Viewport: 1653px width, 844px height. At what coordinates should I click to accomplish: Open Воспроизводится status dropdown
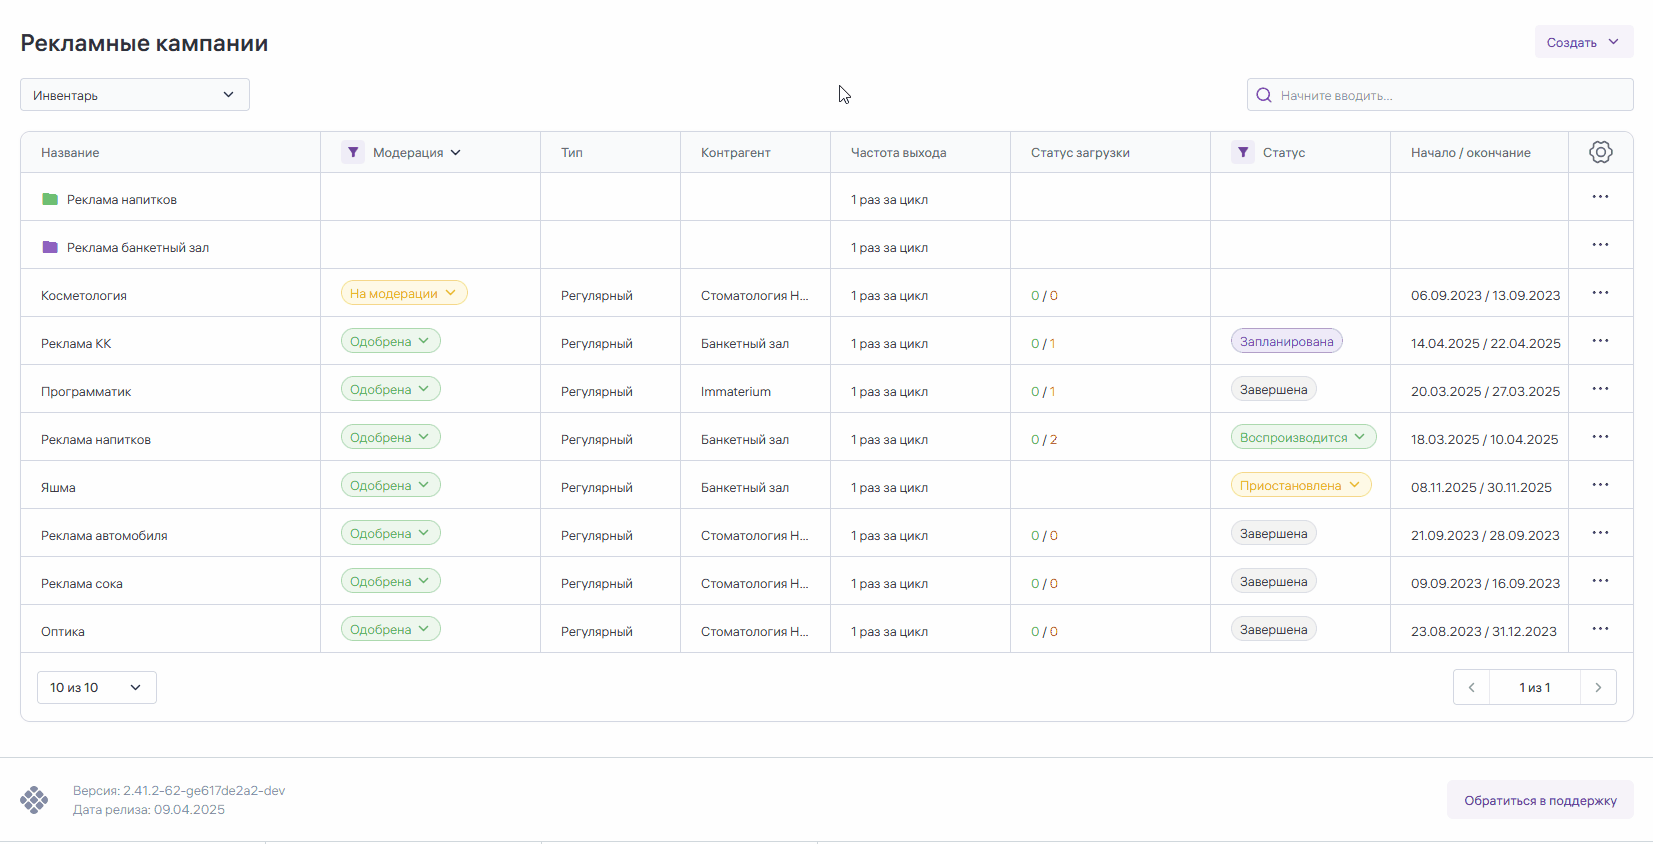[x=1302, y=437]
